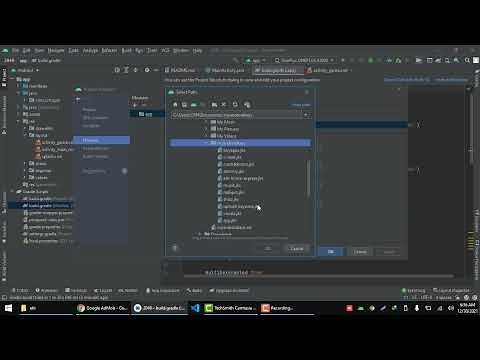Toggle the Project tool window side tab

point(4,77)
